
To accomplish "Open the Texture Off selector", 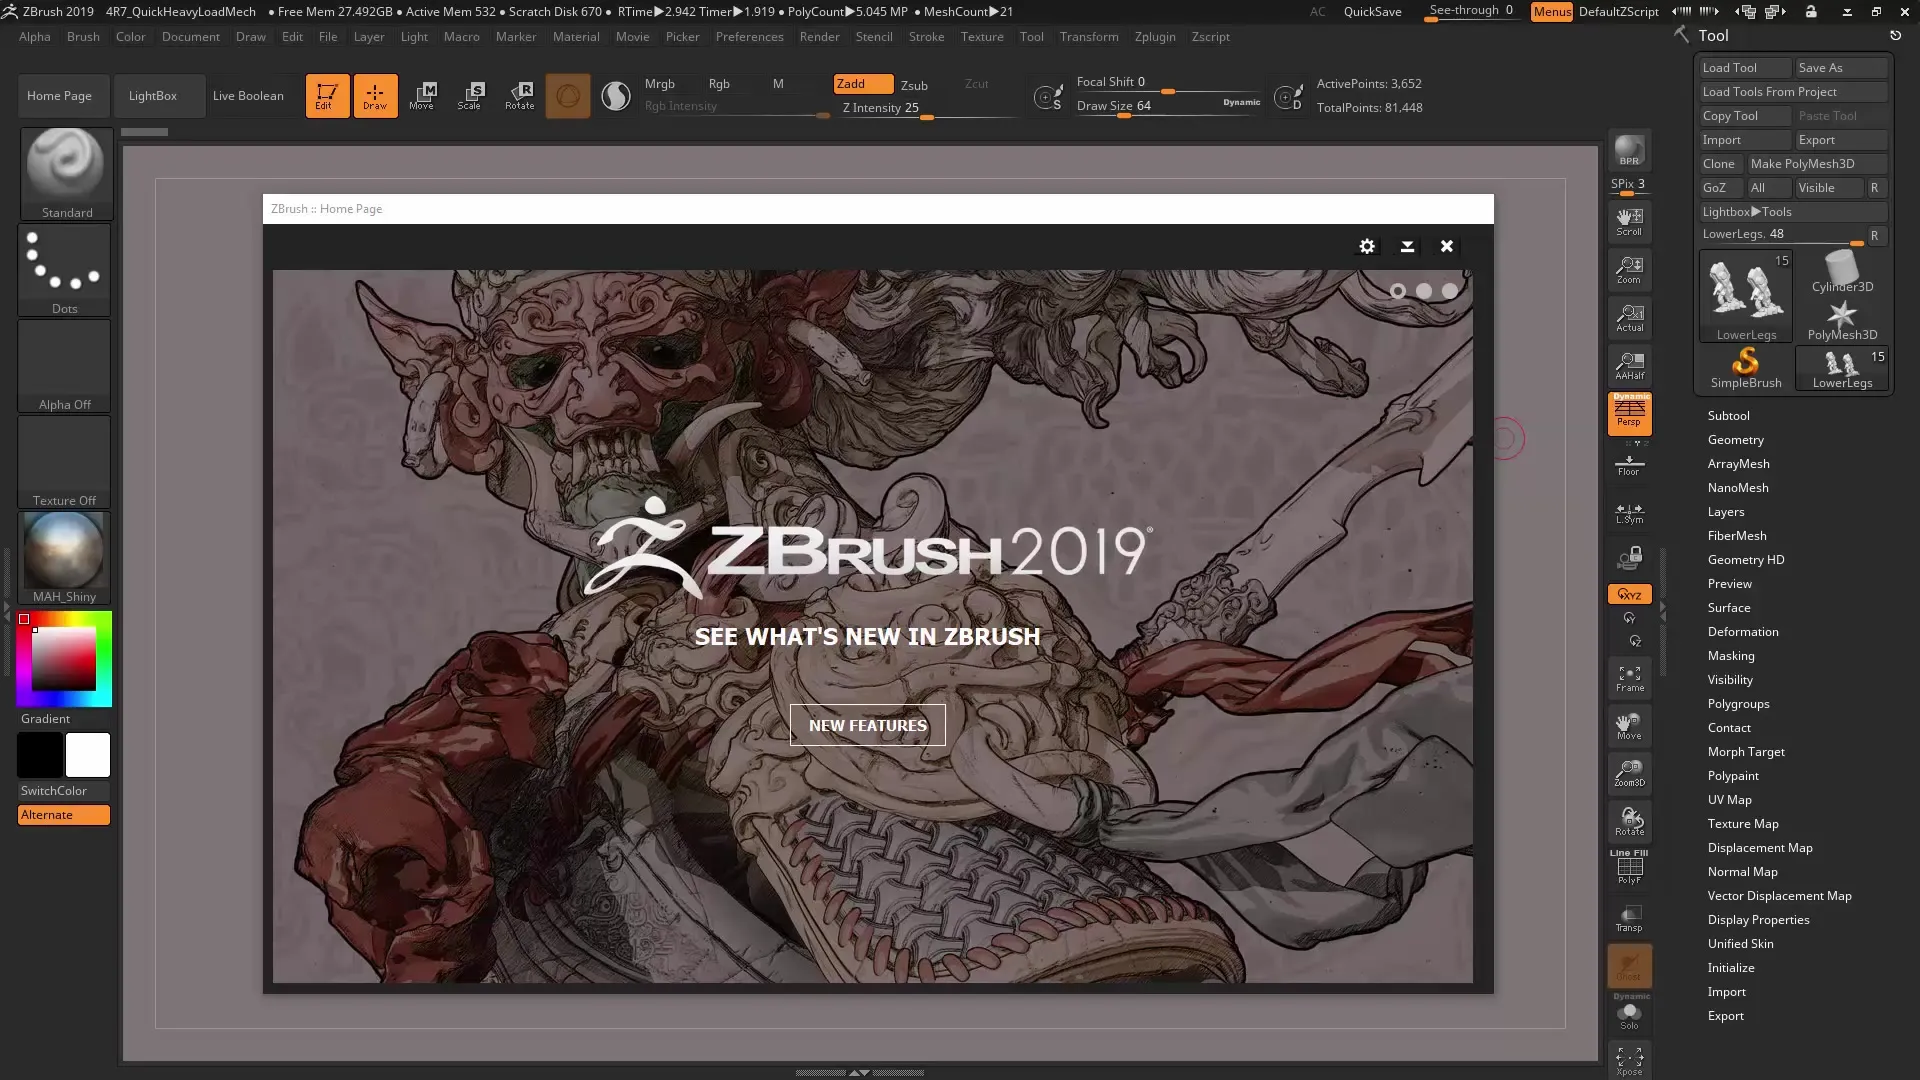I will point(65,462).
